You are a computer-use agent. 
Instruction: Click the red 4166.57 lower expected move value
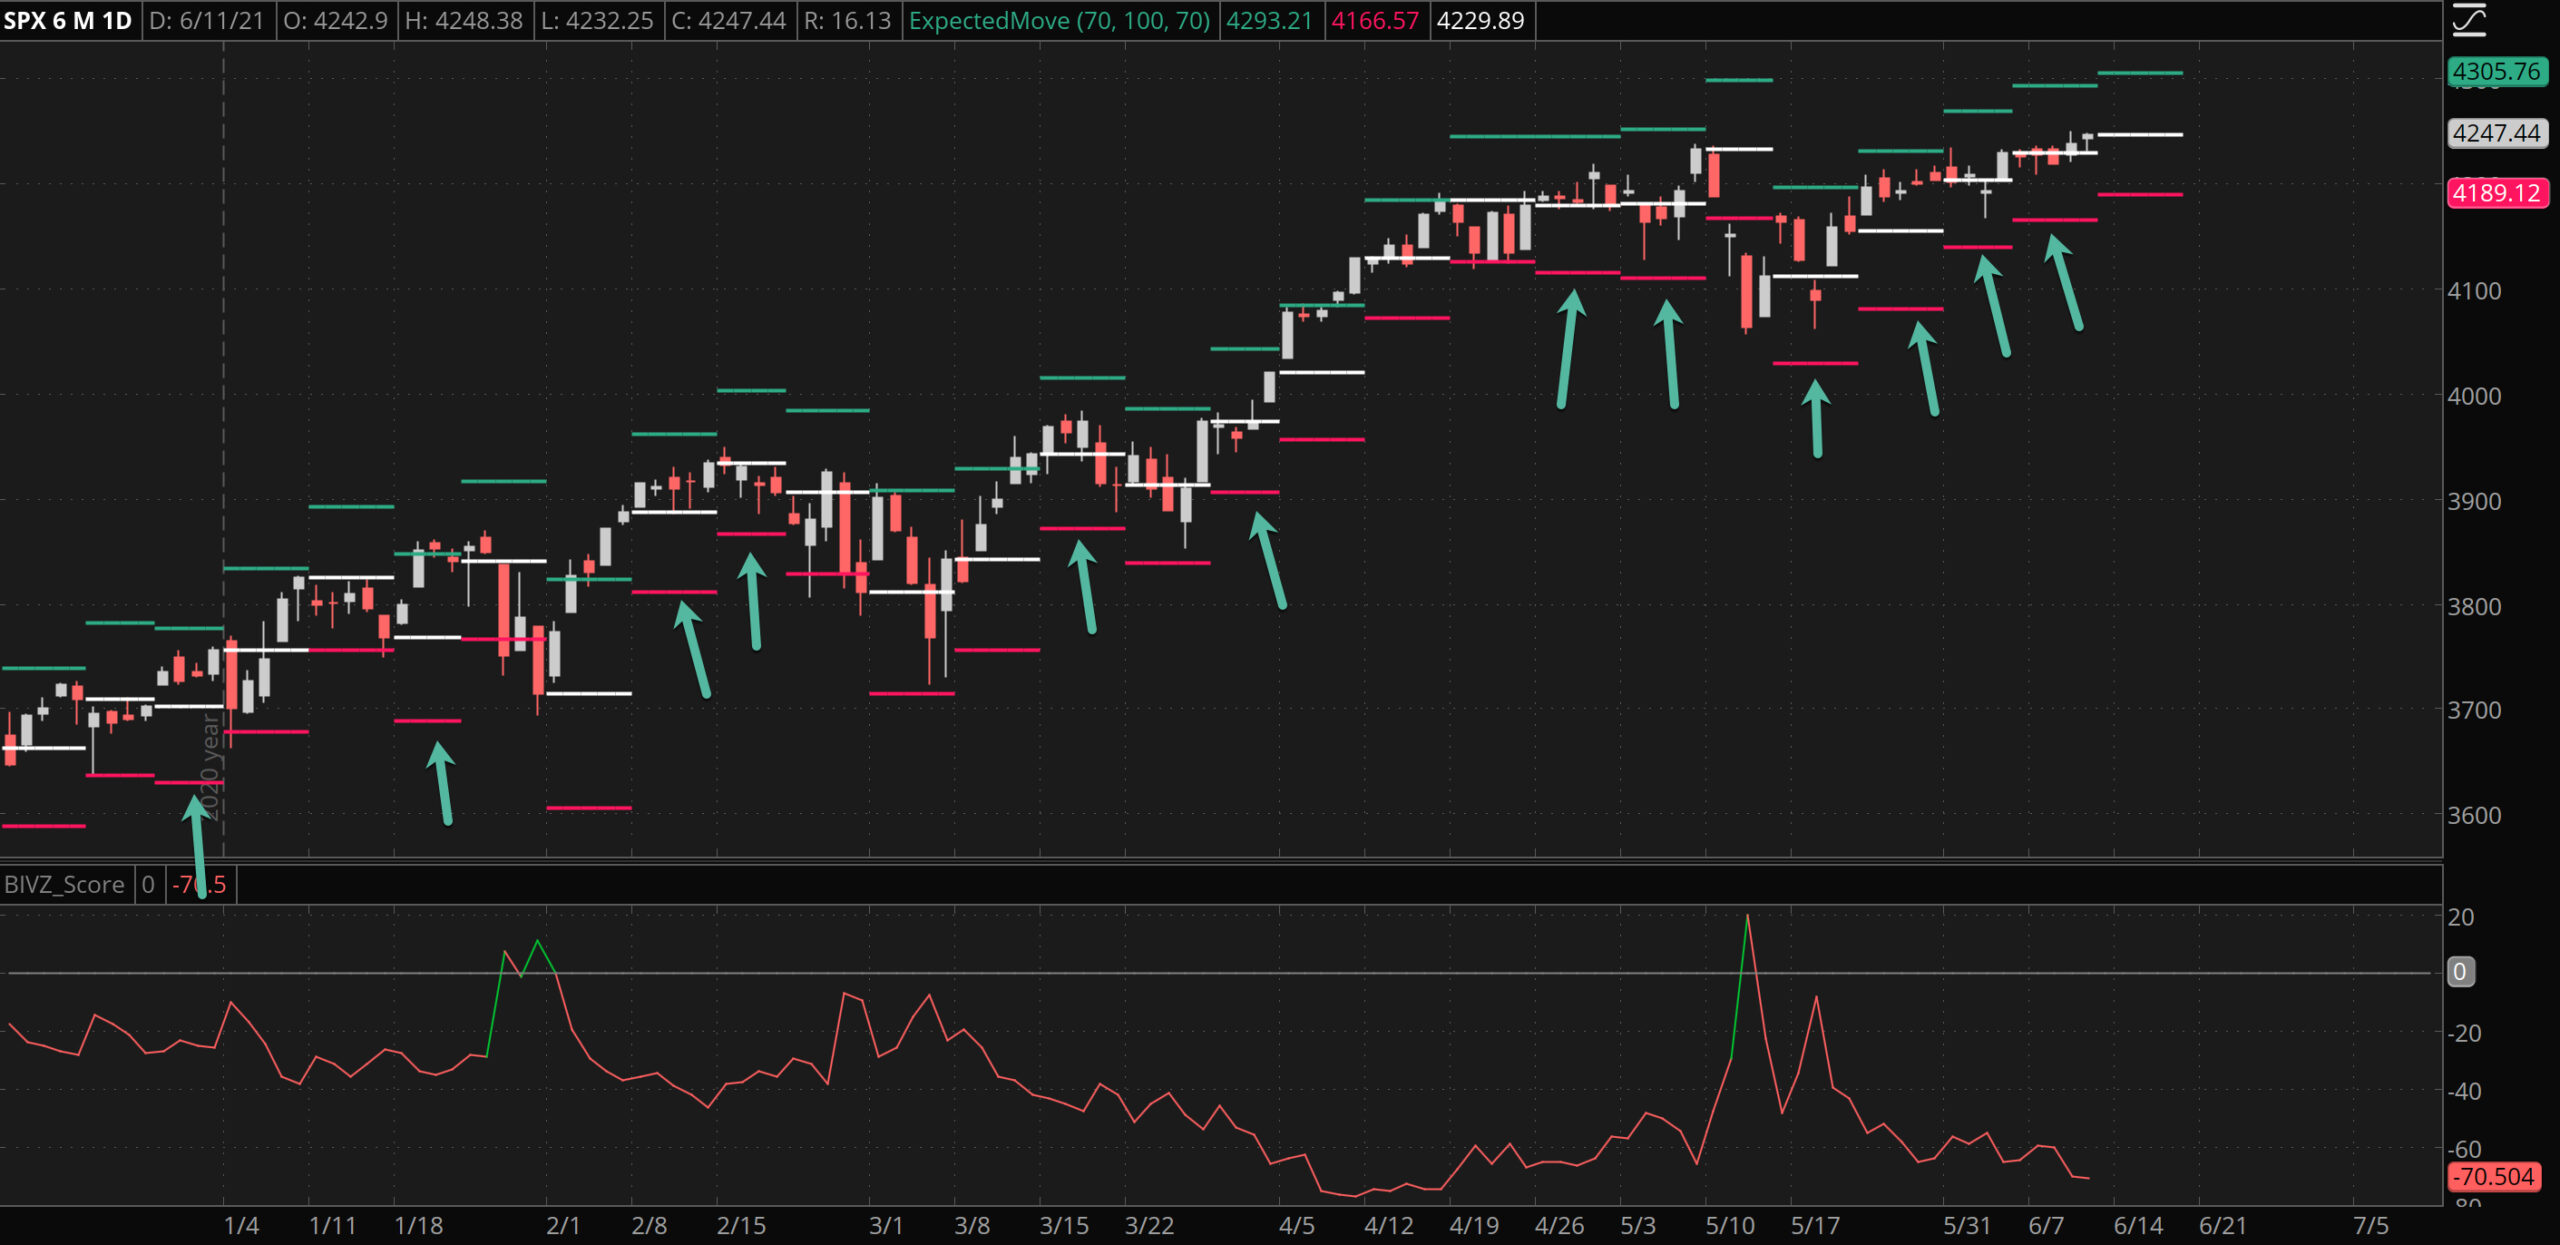click(1375, 21)
